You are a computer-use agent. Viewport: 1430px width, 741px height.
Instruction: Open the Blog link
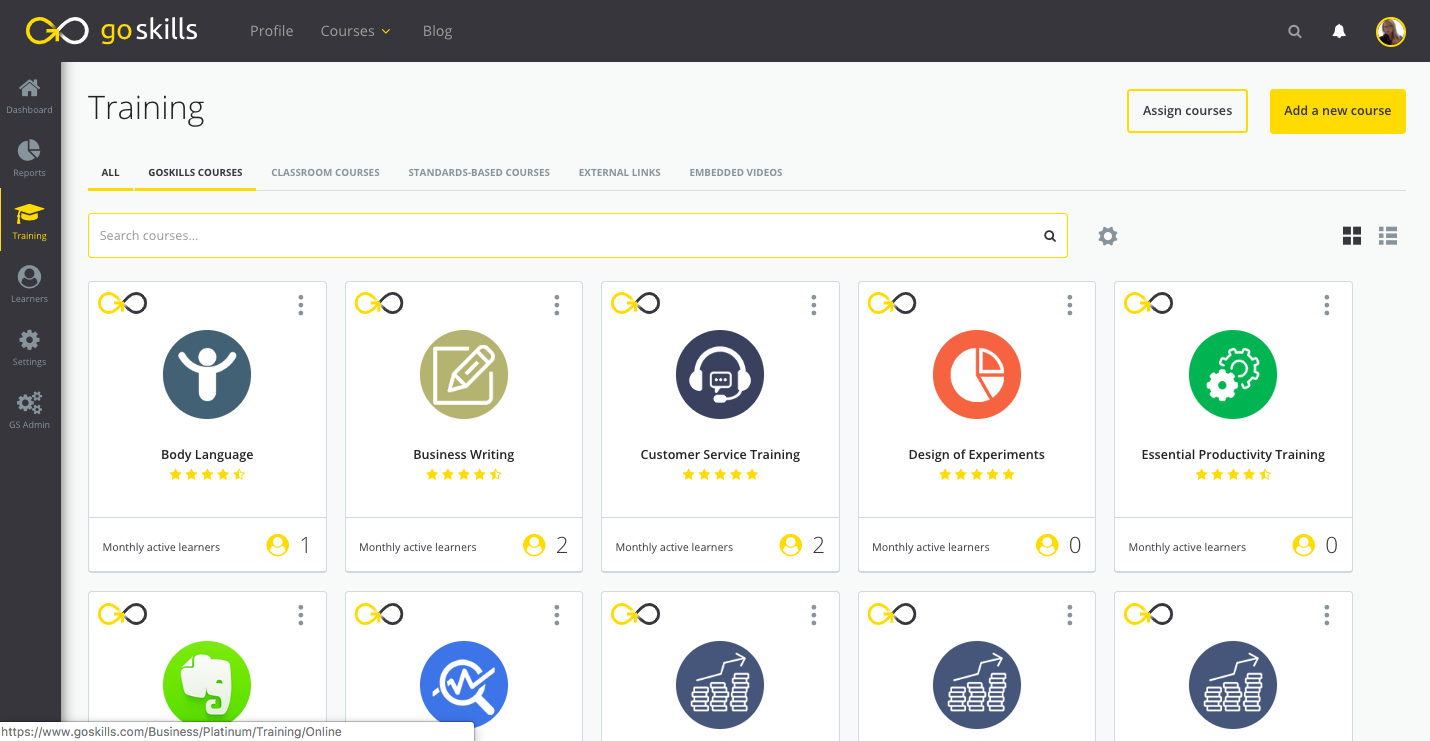437,31
